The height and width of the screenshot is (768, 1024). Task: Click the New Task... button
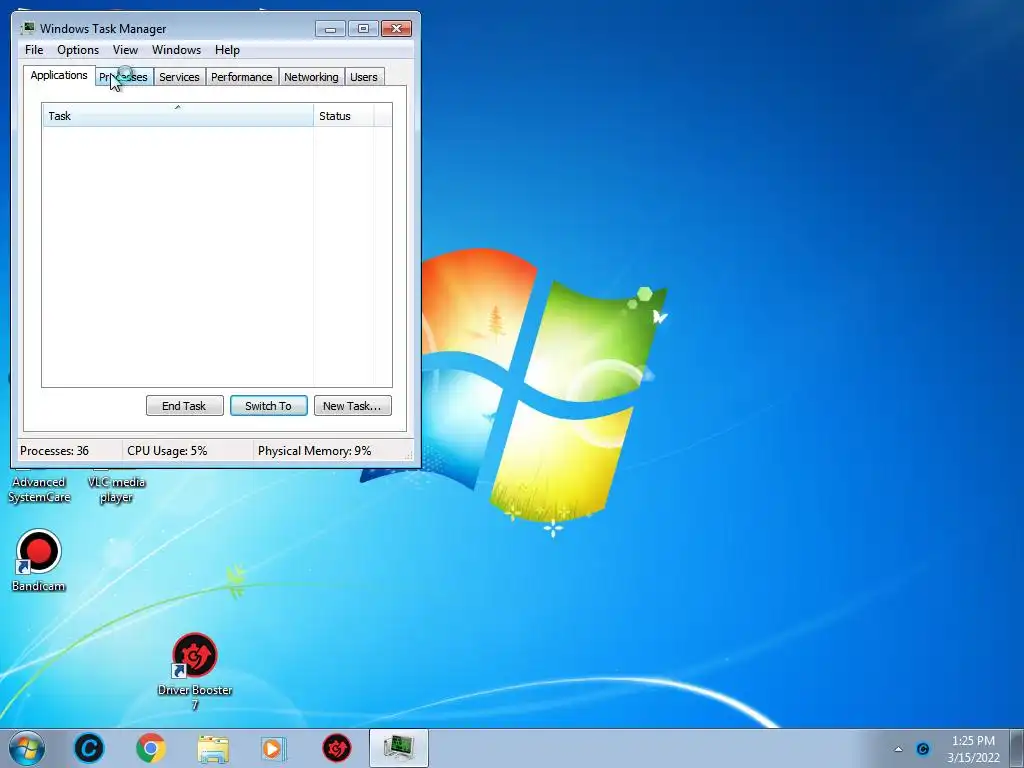tap(352, 406)
